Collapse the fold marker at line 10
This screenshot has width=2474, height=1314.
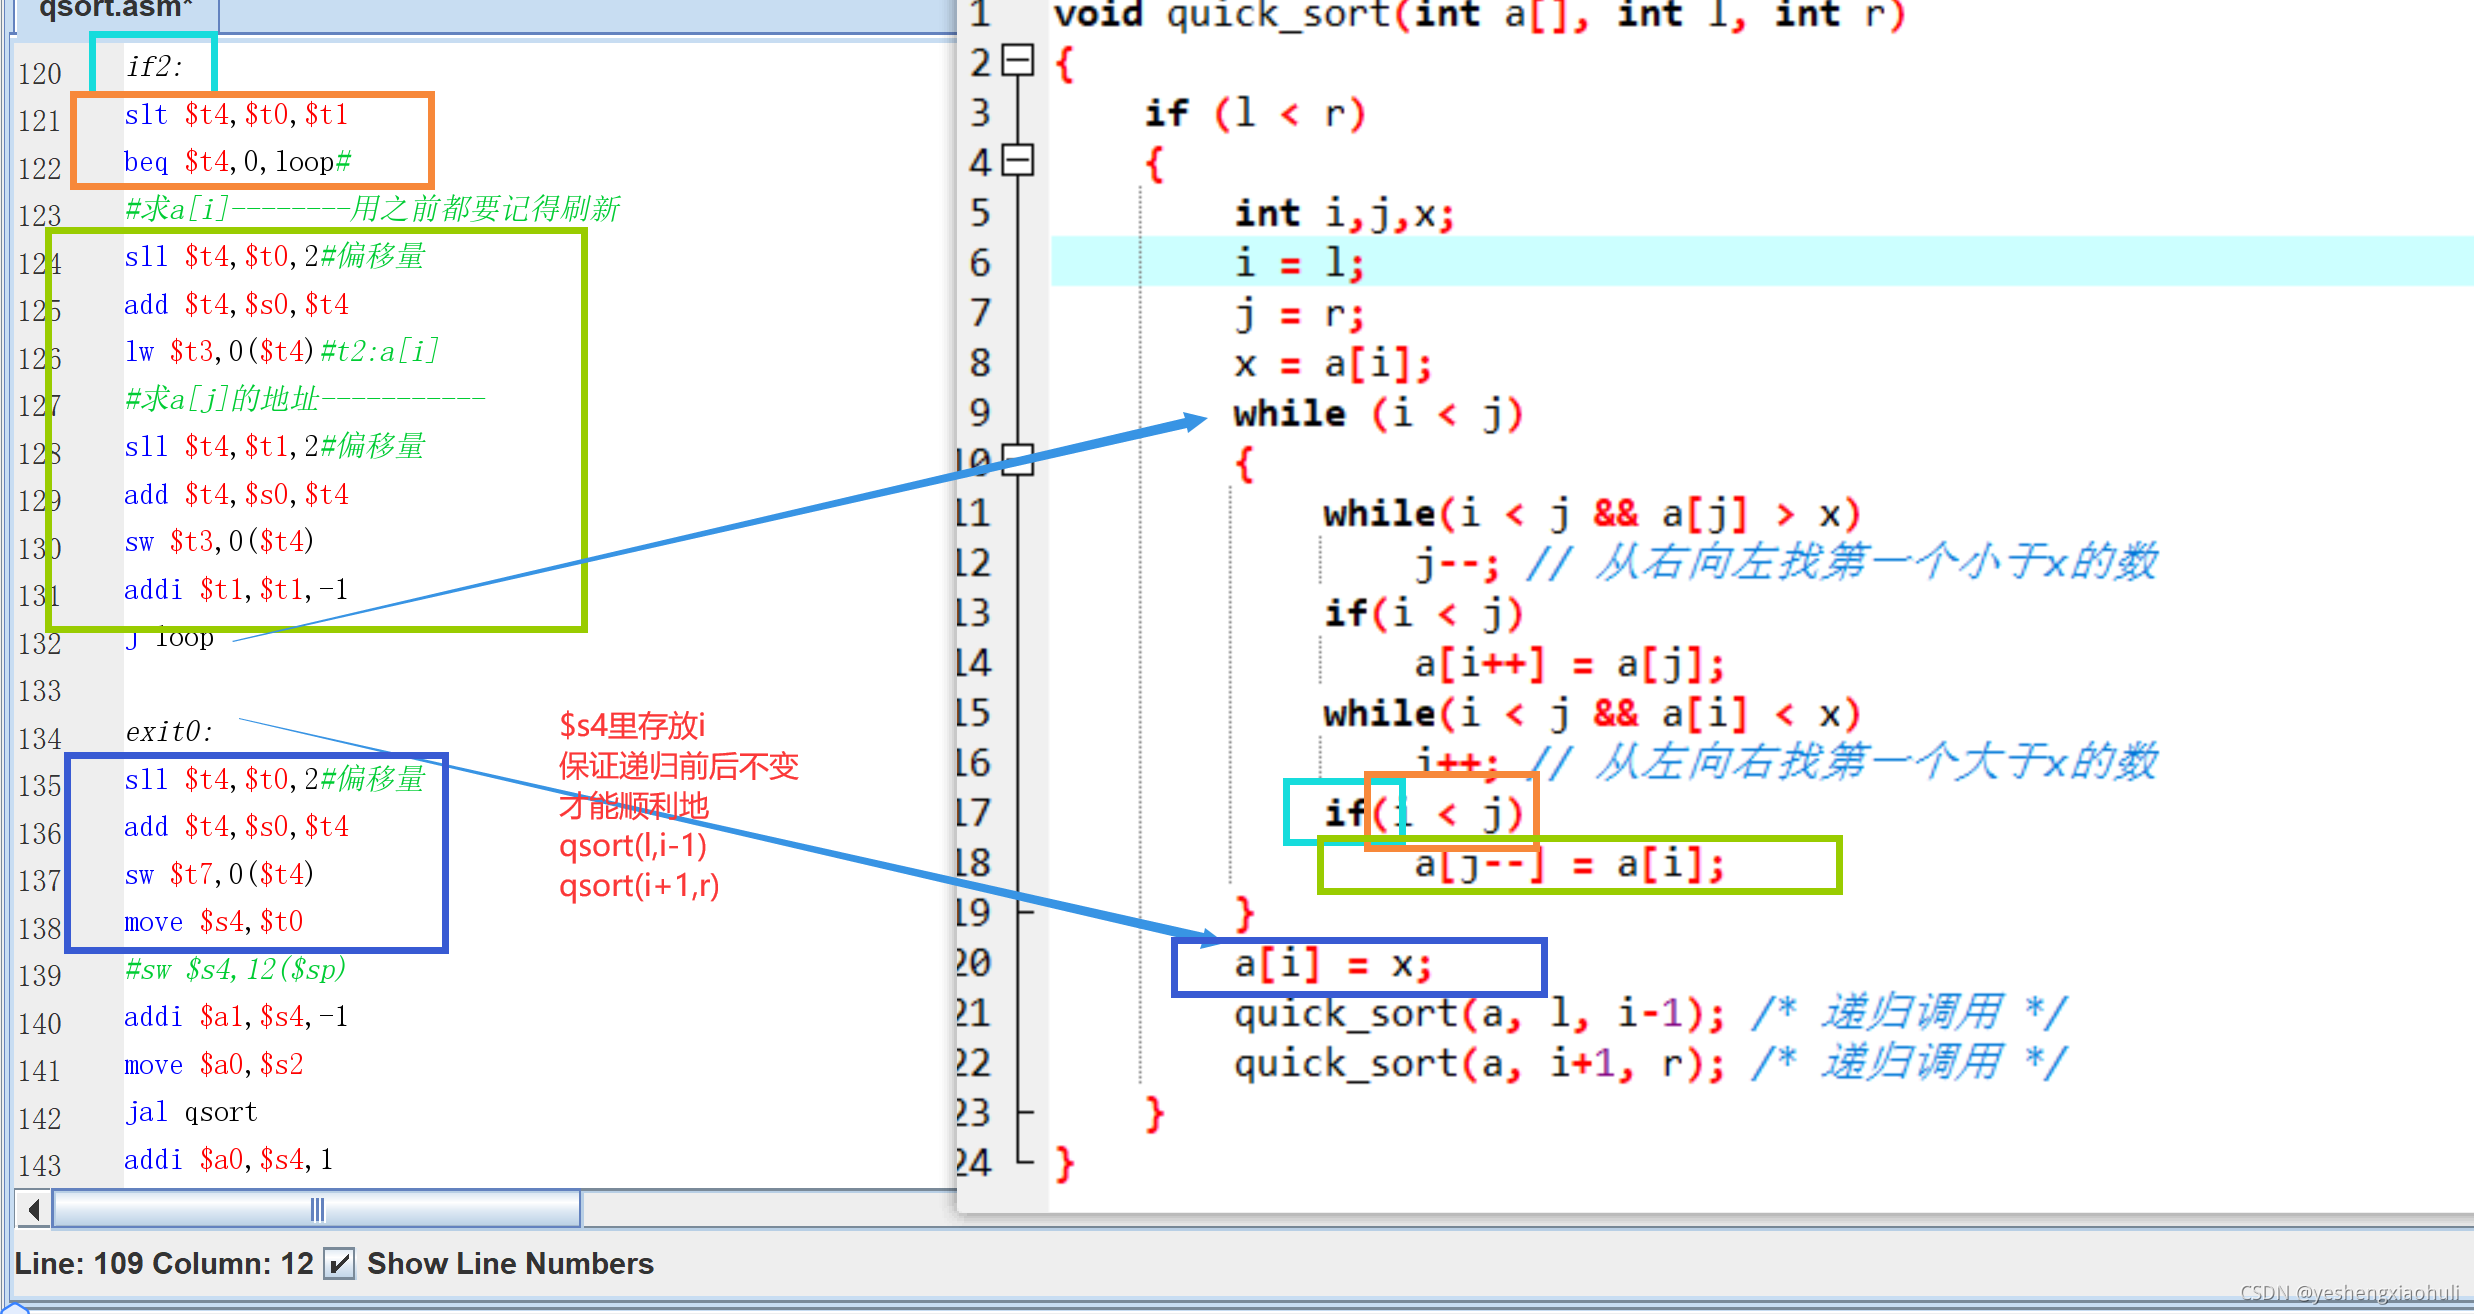click(x=1017, y=460)
